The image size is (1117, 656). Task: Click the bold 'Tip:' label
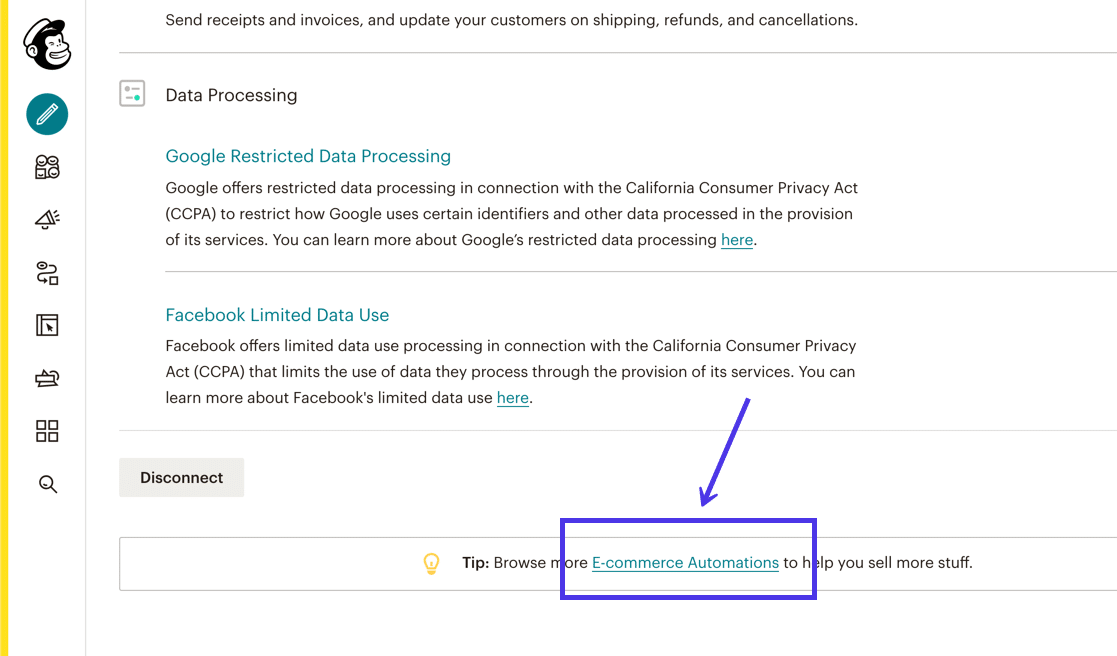tap(475, 563)
